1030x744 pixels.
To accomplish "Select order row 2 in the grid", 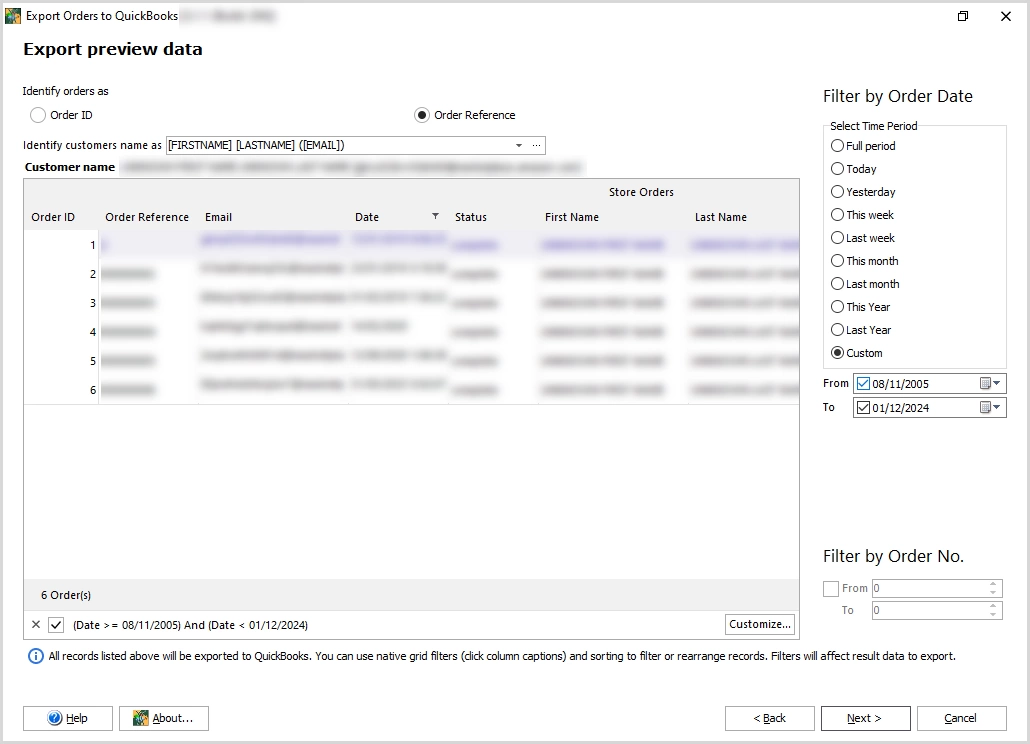I will pyautogui.click(x=412, y=274).
